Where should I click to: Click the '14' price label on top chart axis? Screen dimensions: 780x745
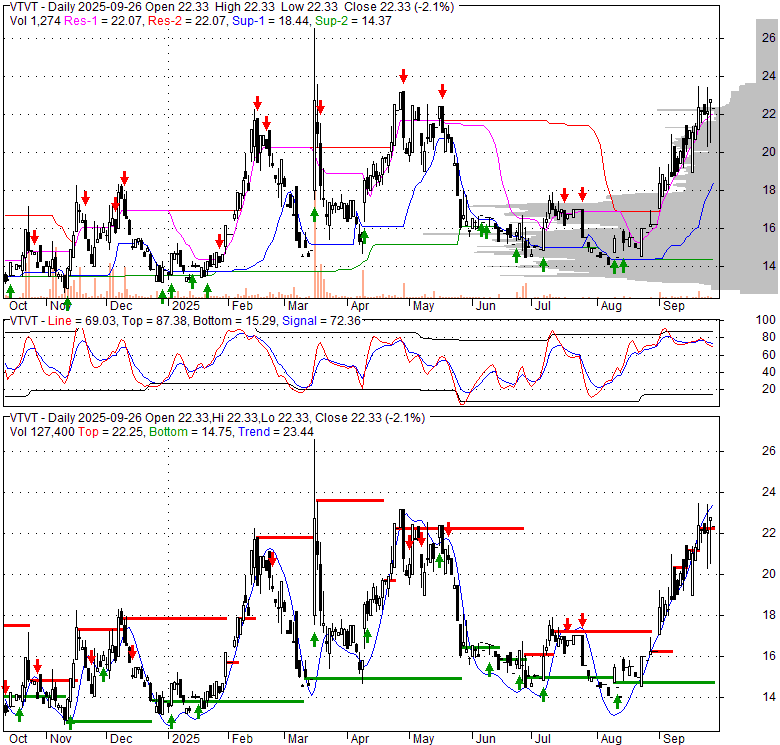769,266
